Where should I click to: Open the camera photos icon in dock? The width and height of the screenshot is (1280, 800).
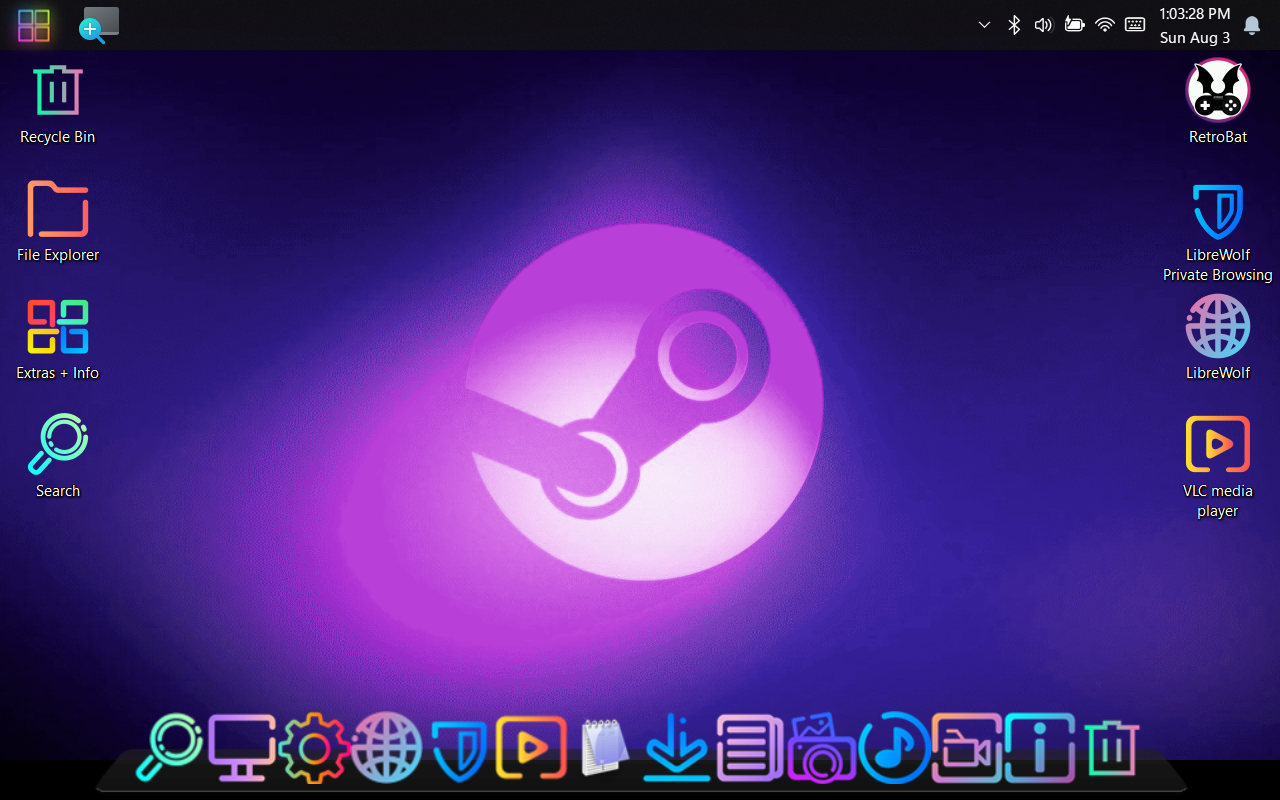pos(821,748)
